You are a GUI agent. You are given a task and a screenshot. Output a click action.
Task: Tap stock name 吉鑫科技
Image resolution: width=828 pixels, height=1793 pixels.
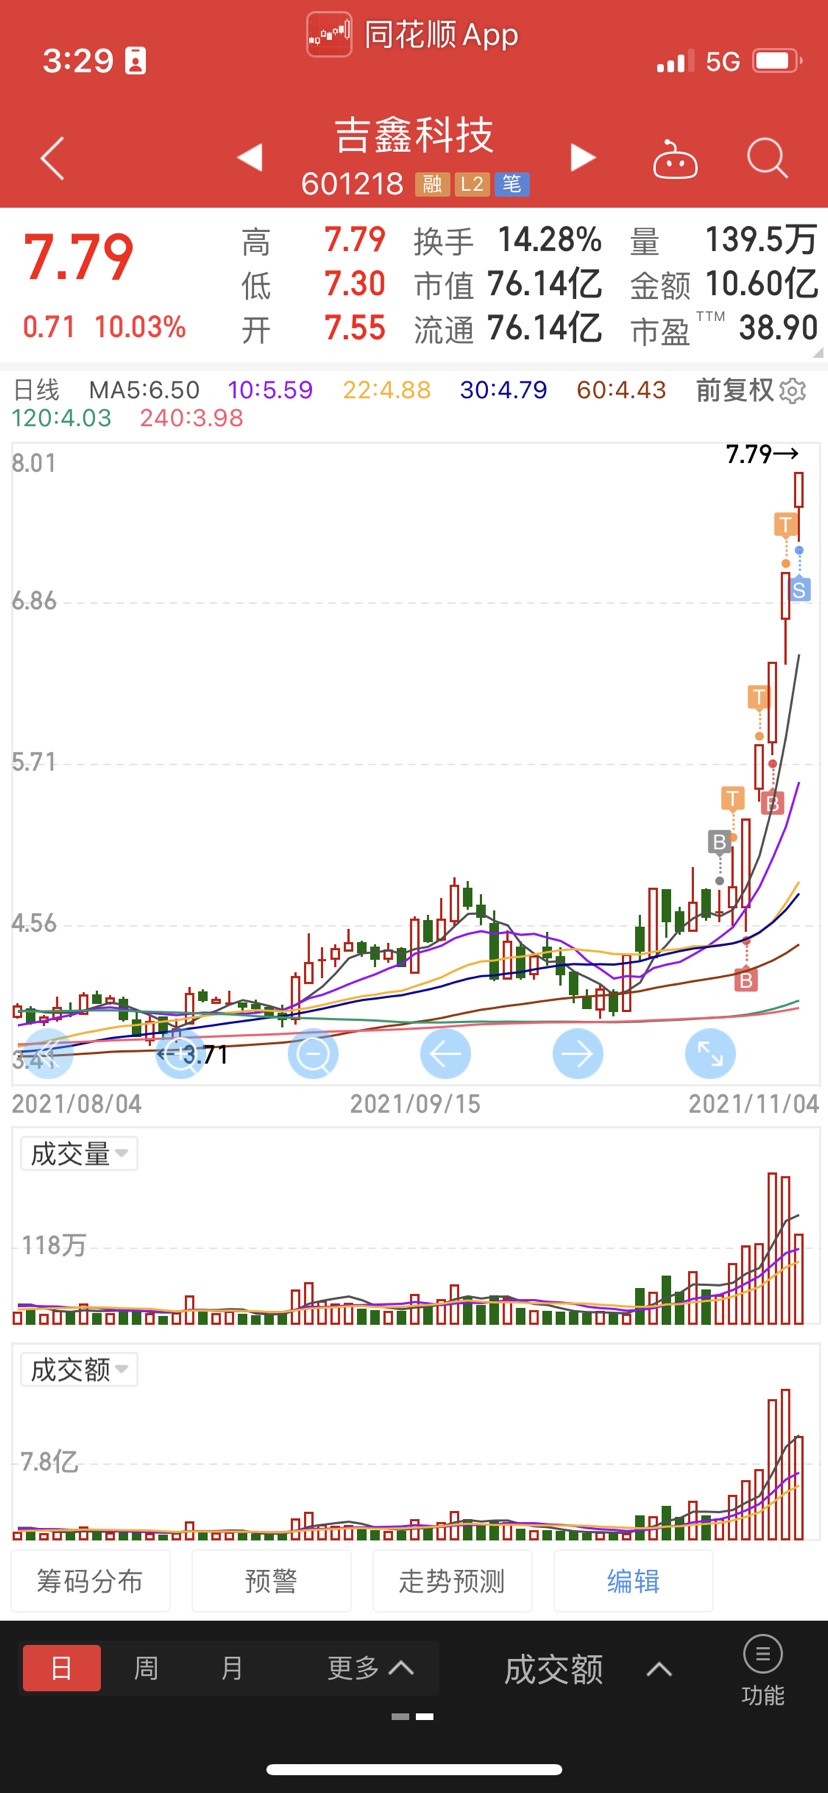(414, 135)
